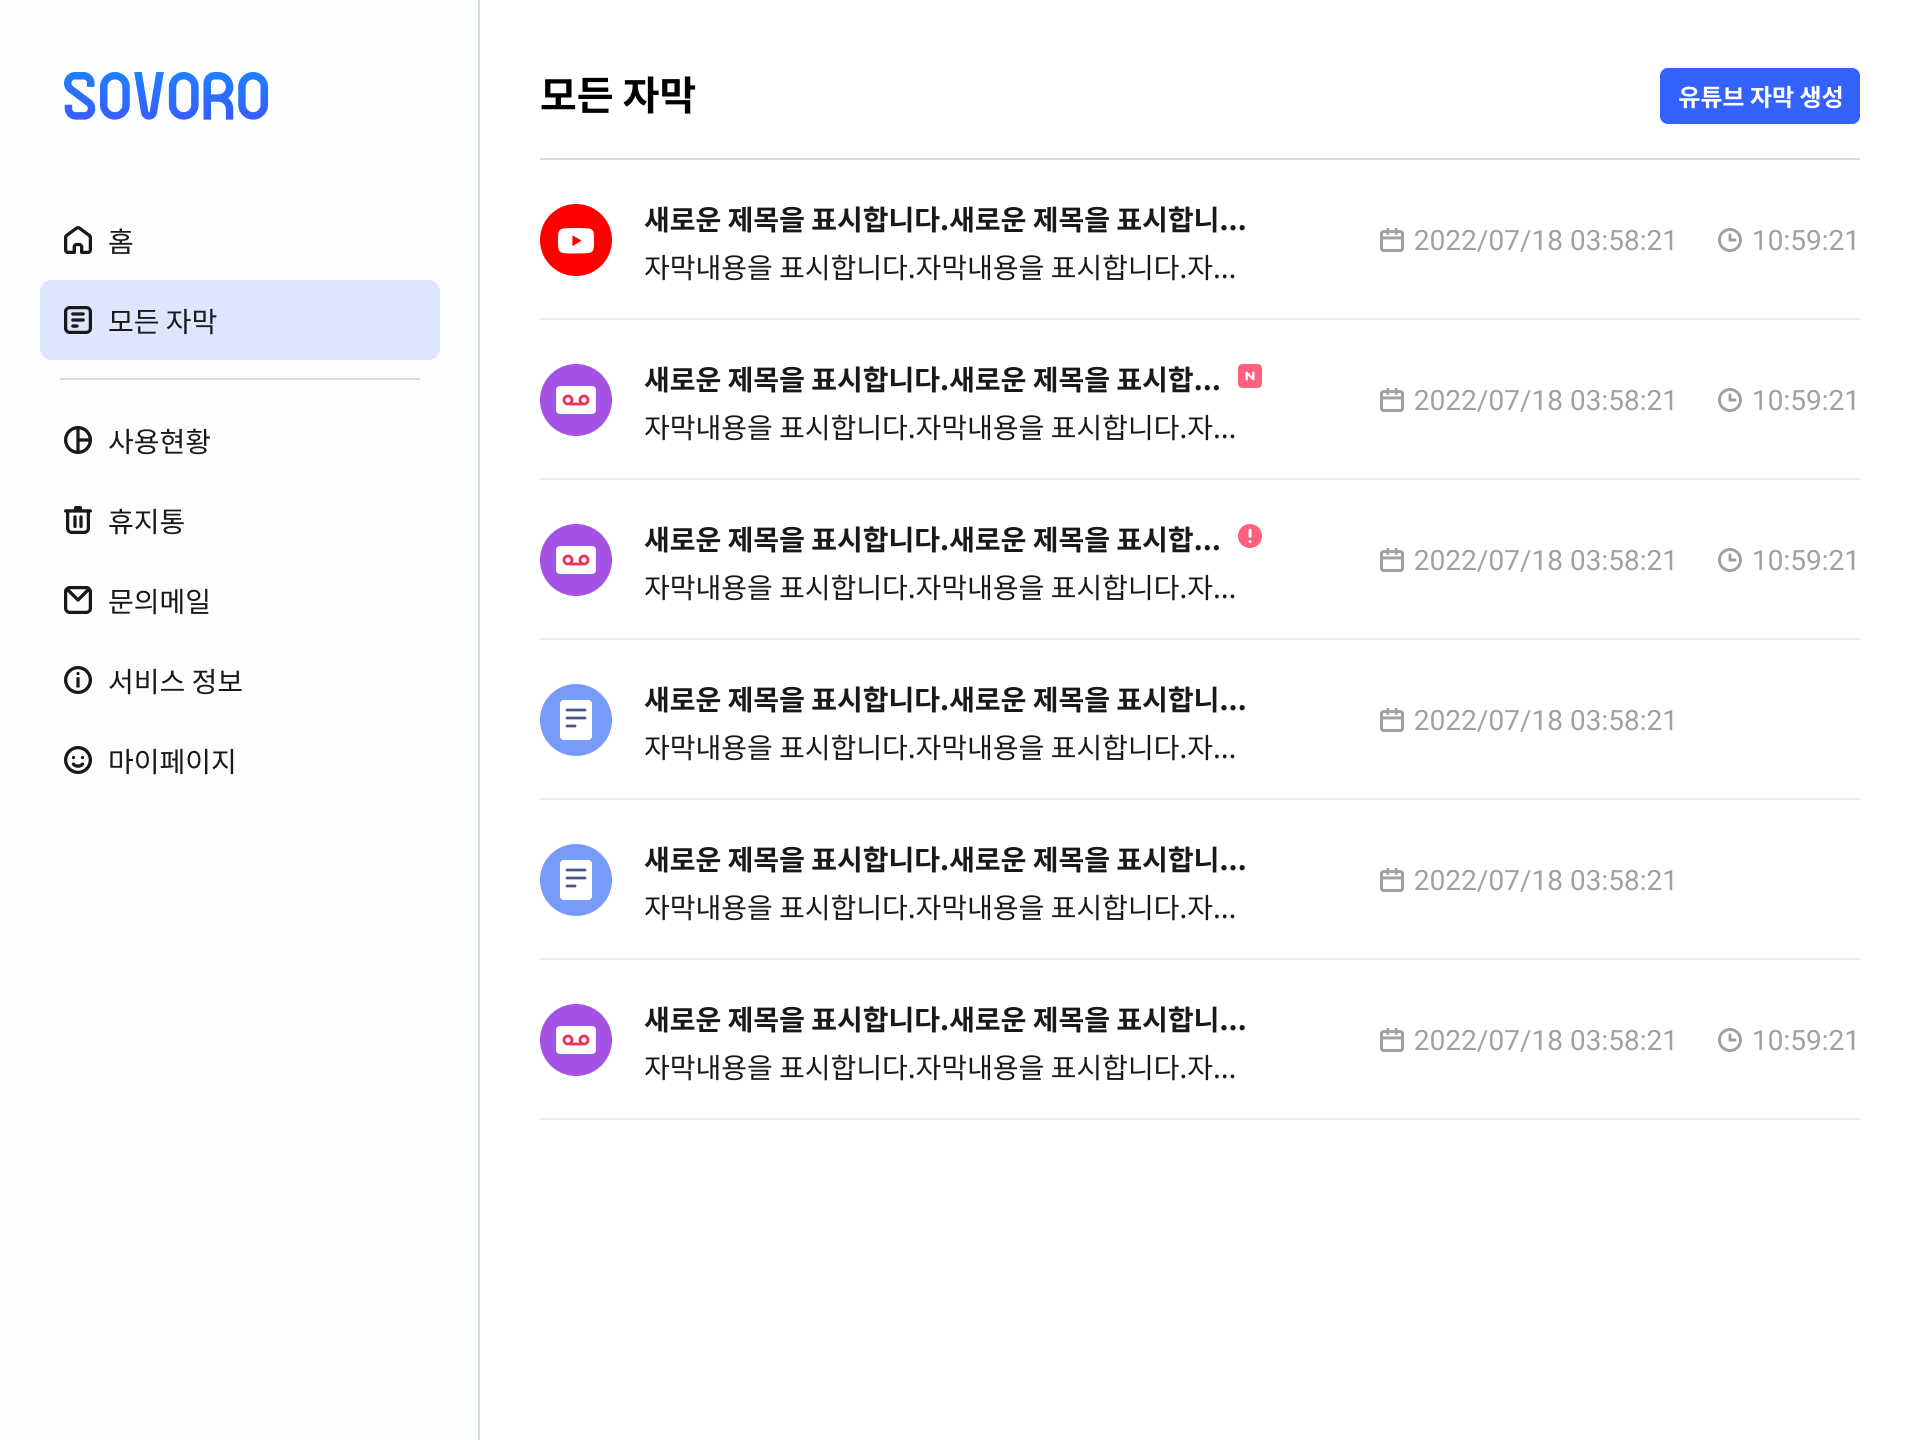The width and height of the screenshot is (1920, 1440).
Task: Click the red exclamation warning badge
Action: tap(1250, 537)
